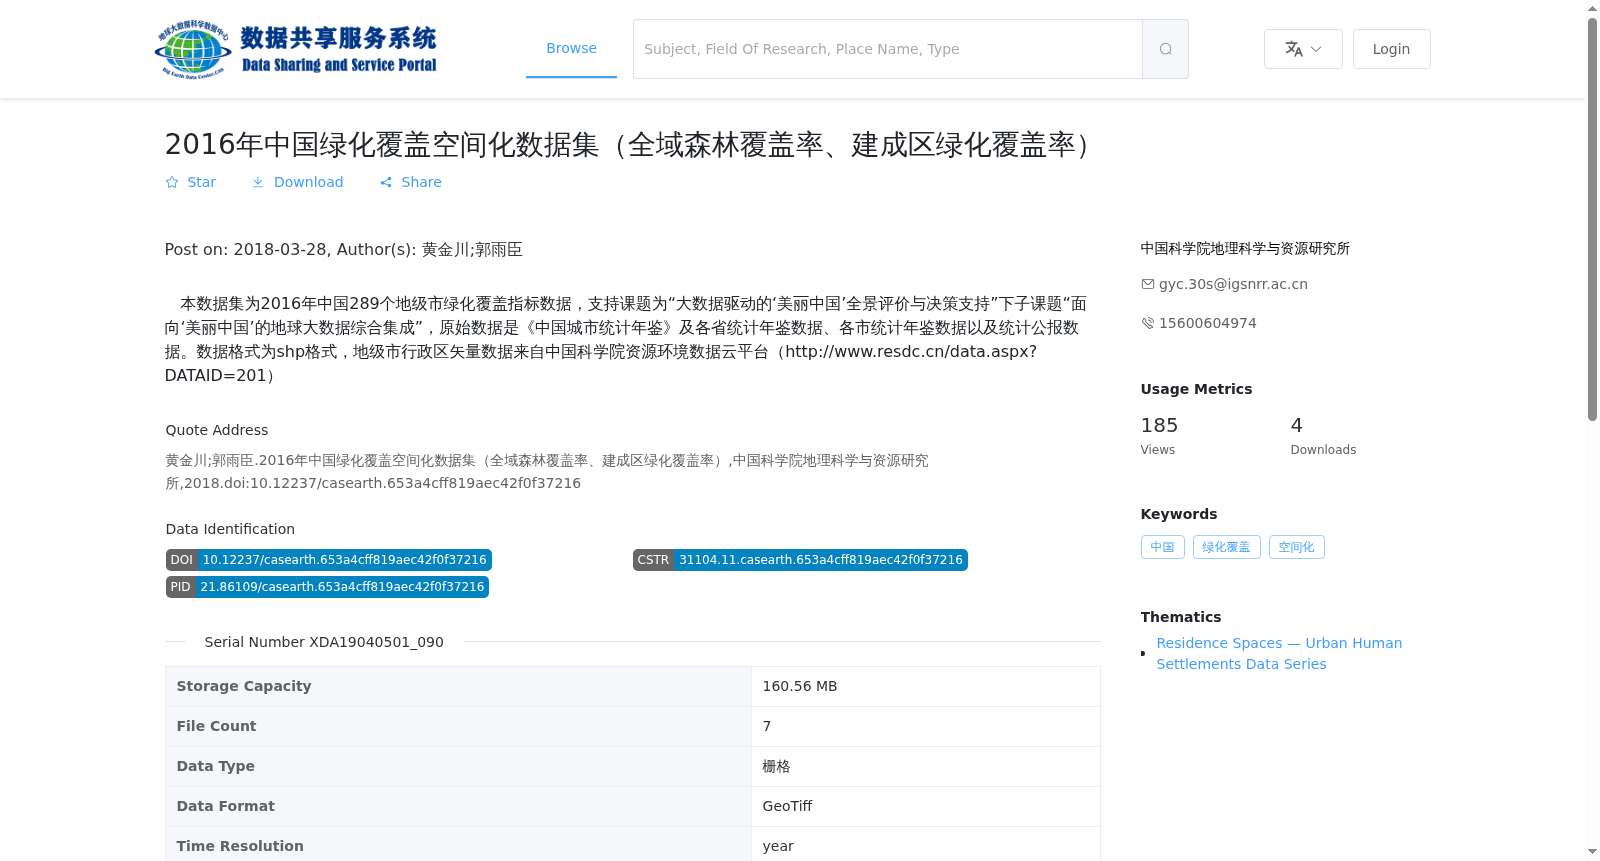
Task: Click the email address gyc.30s@igsnrr.ac.cn
Action: (1233, 284)
